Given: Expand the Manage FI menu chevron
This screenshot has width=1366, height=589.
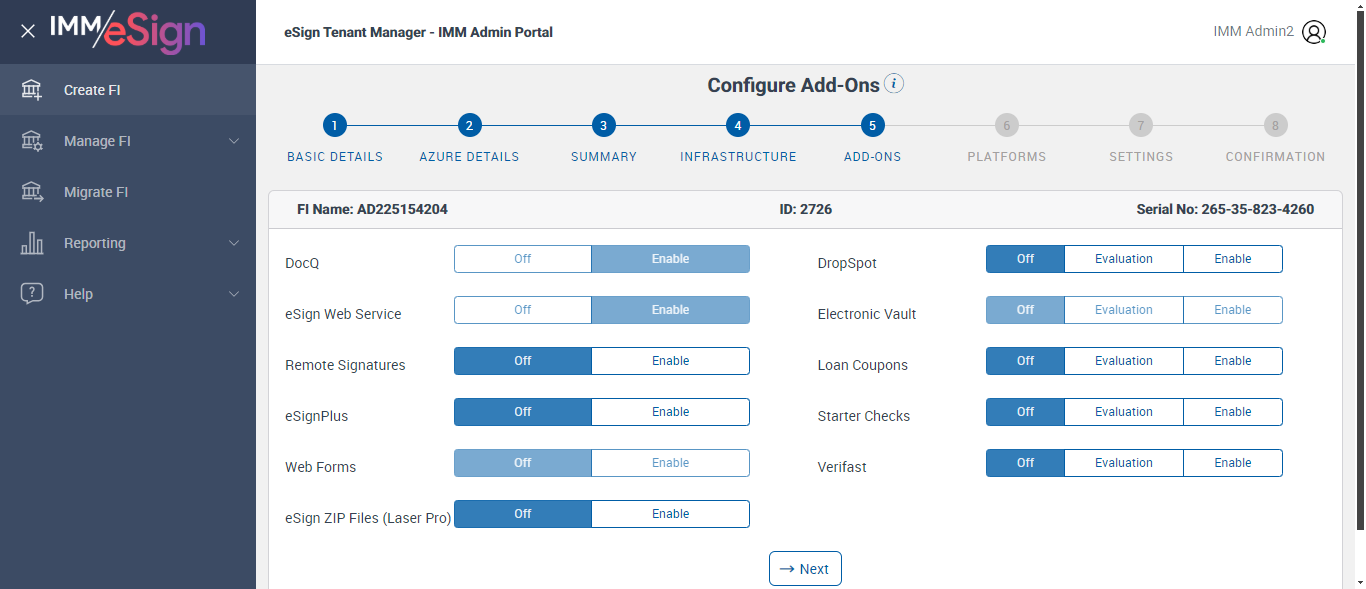Looking at the screenshot, I should click(234, 141).
